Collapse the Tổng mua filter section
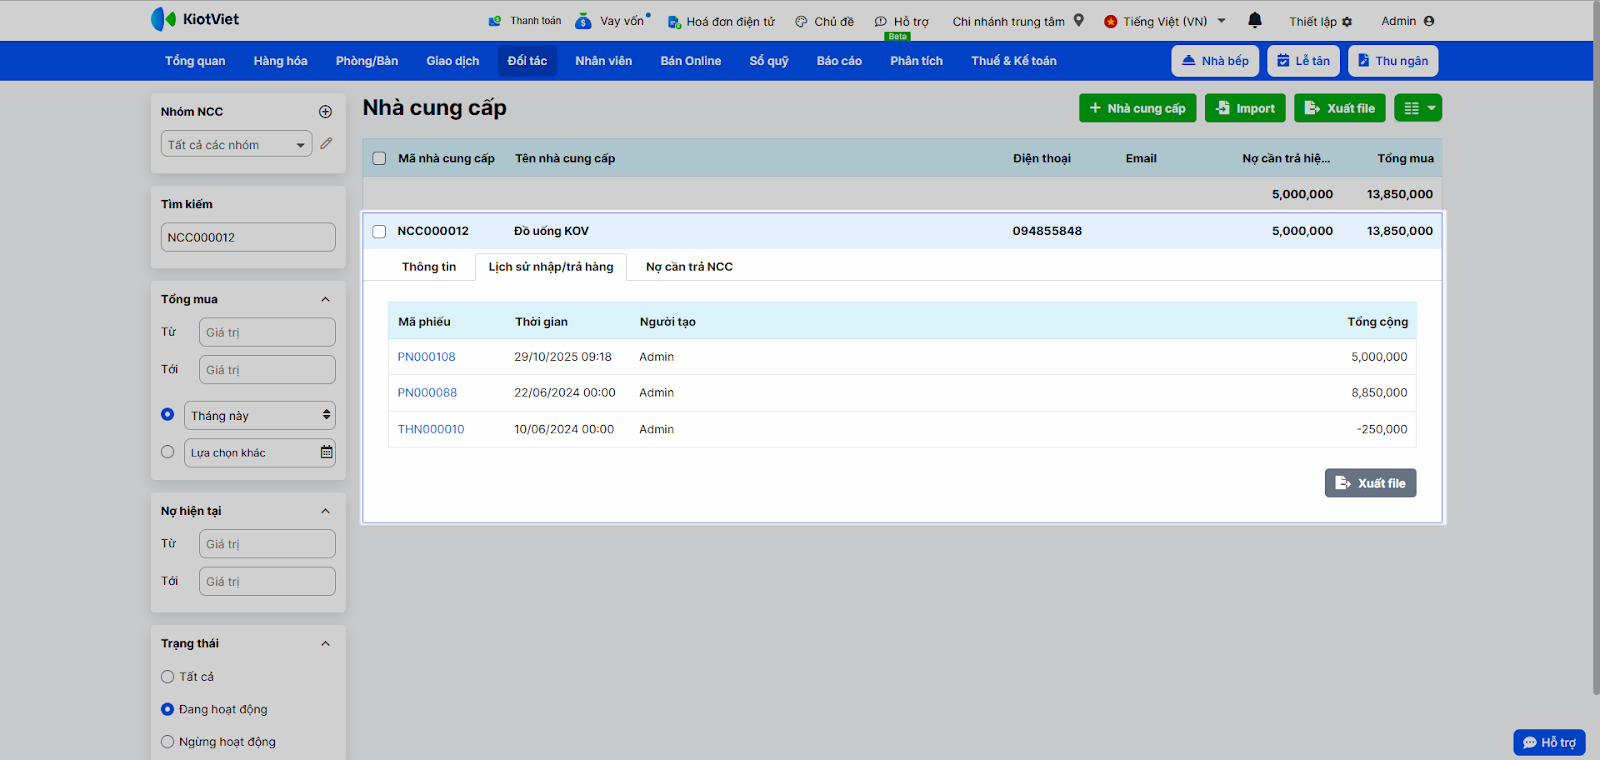This screenshot has width=1600, height=760. (x=325, y=299)
